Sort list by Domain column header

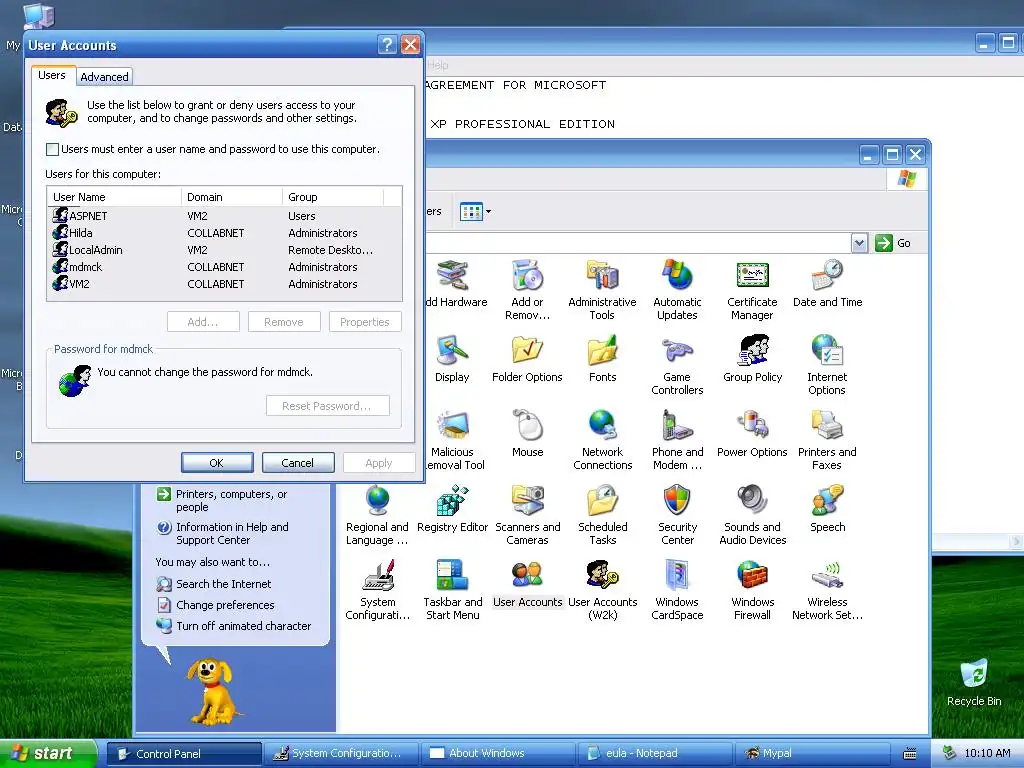[232, 197]
